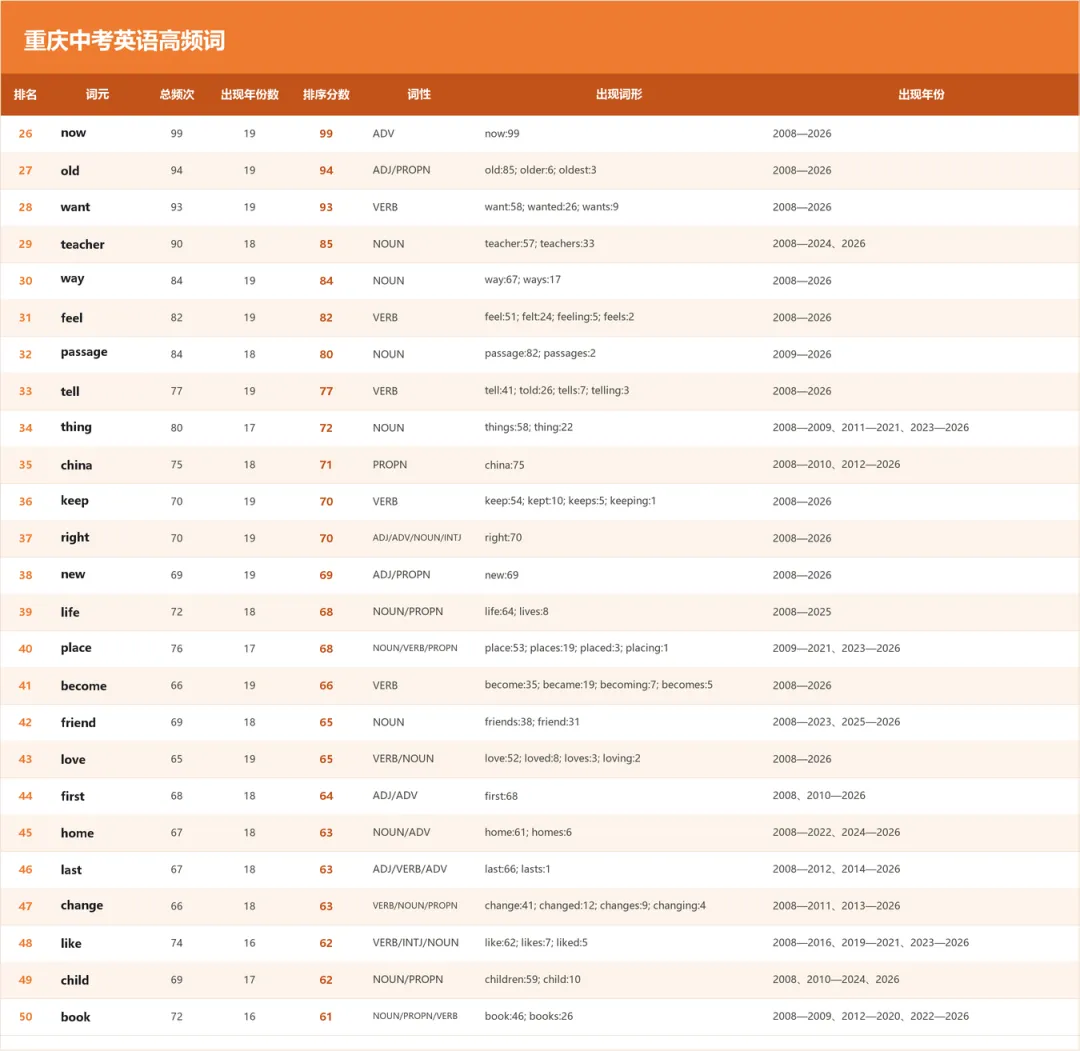Click the part of speech "ADJ/ADV/NOUN/INTJ"

(x=417, y=537)
